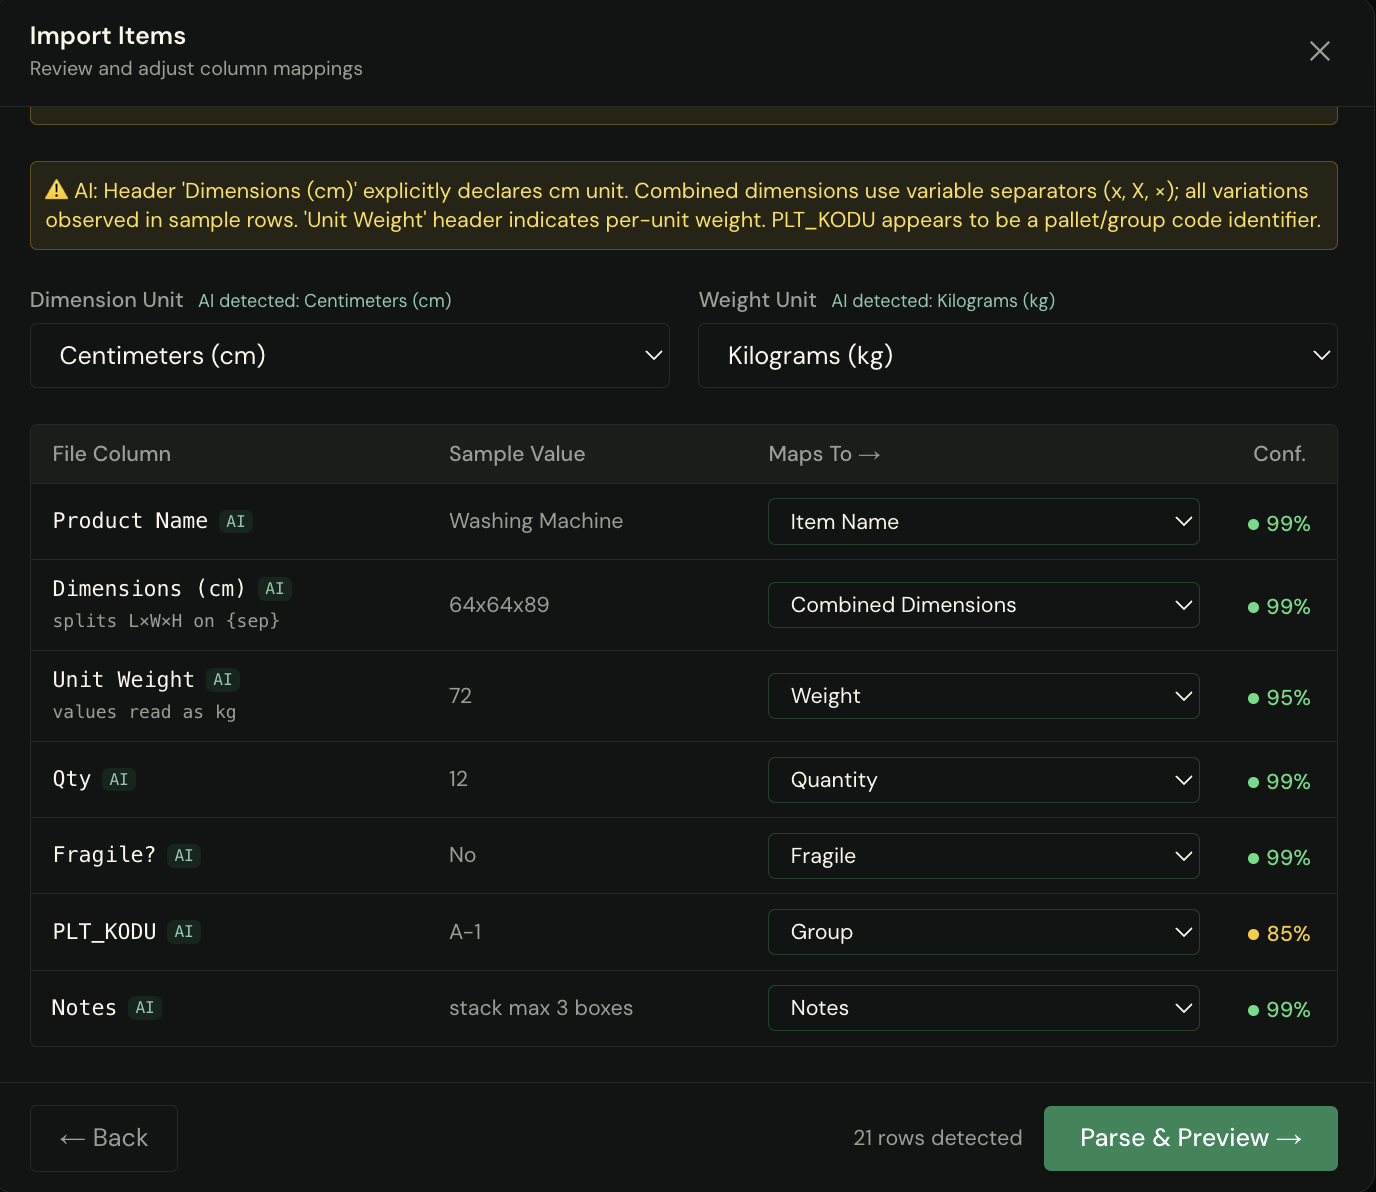Open mapping dropdown for Unit Weight

click(x=984, y=696)
